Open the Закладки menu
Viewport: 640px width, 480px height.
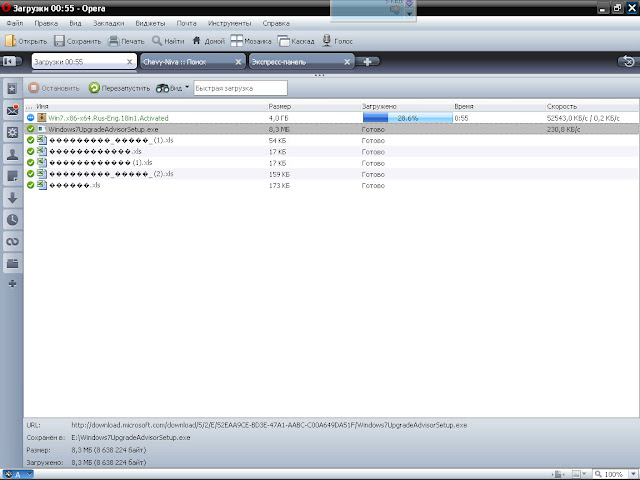[x=109, y=23]
